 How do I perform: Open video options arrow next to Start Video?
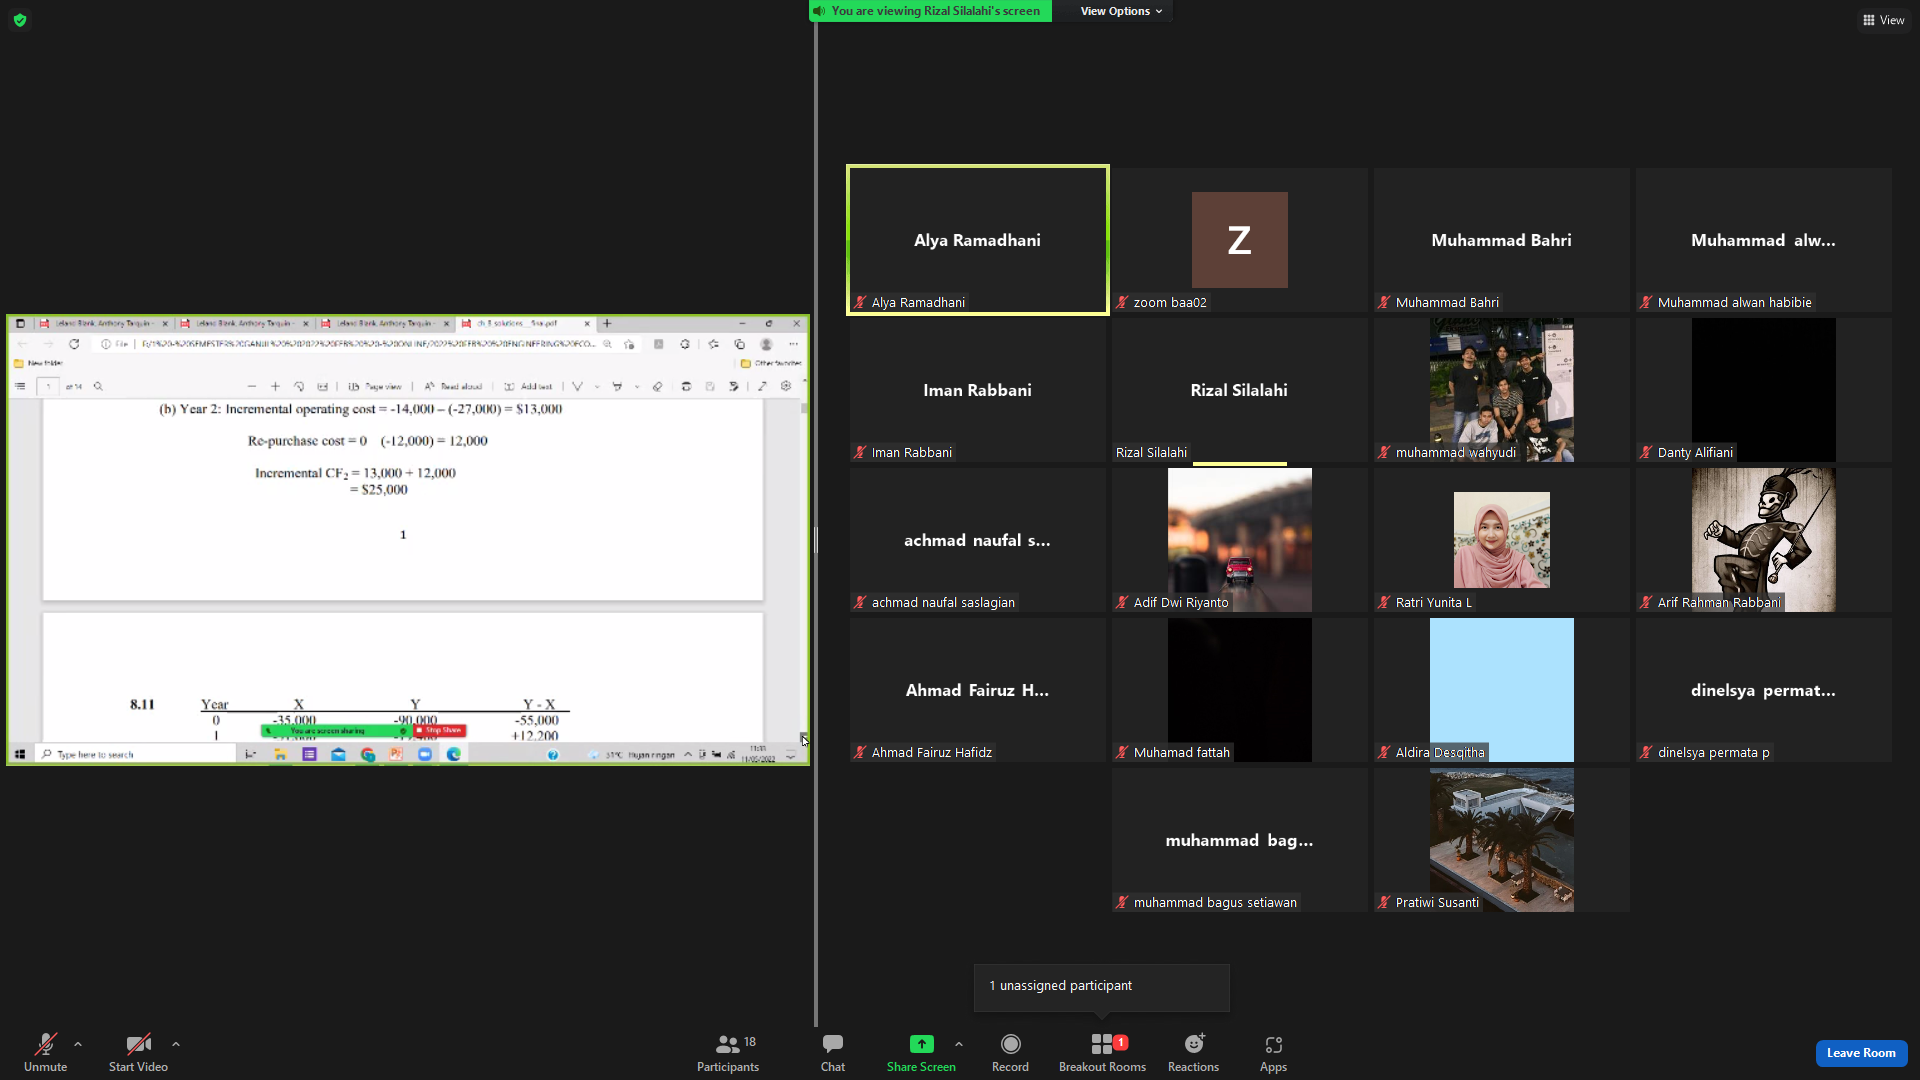(x=176, y=1045)
